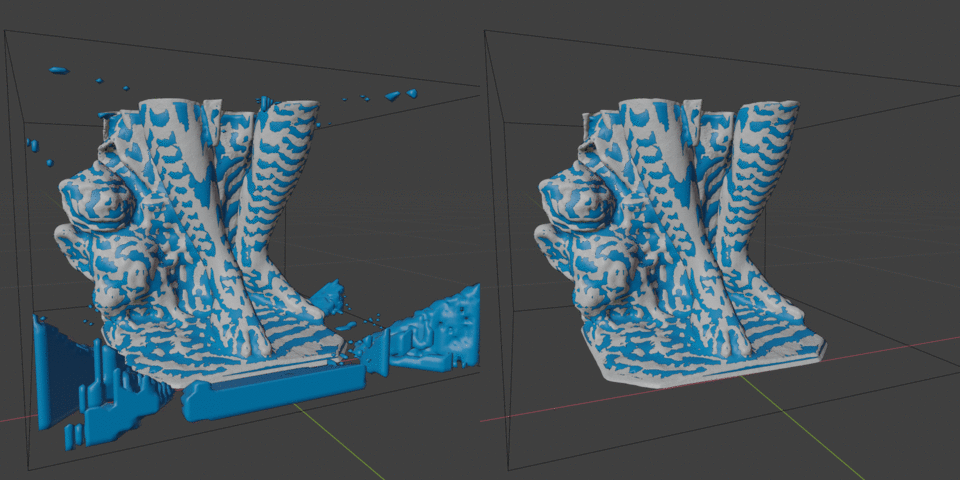
Task: Click the bounding box top-left corner in the right viewport
Action: 486,30
